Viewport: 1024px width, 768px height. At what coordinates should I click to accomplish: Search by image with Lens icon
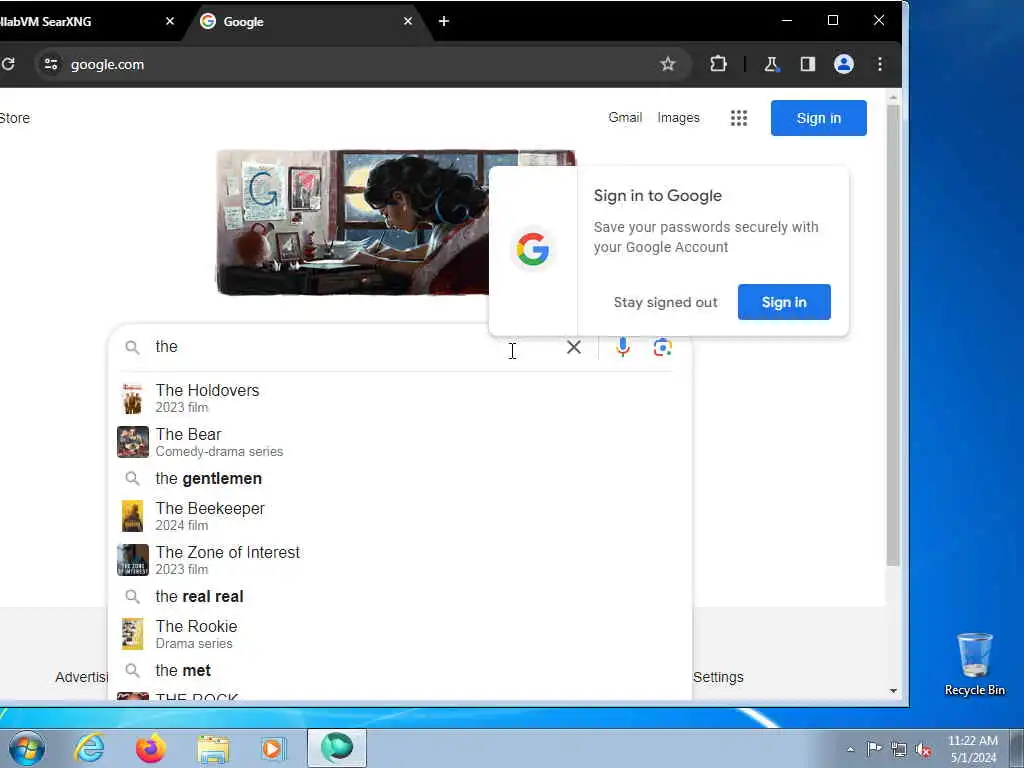tap(662, 347)
